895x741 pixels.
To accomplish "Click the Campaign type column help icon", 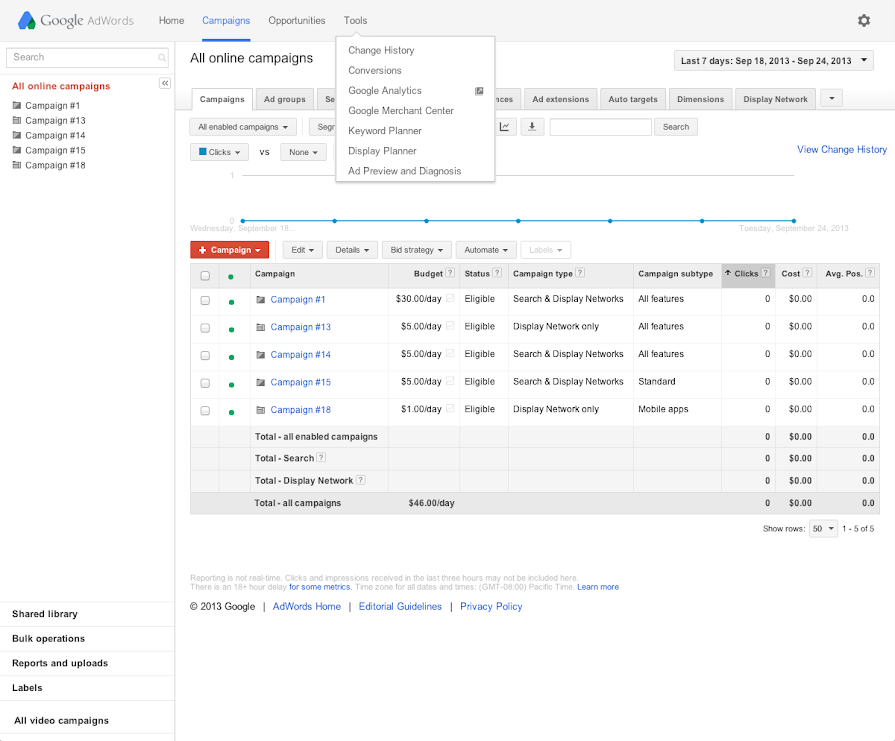I will [580, 273].
